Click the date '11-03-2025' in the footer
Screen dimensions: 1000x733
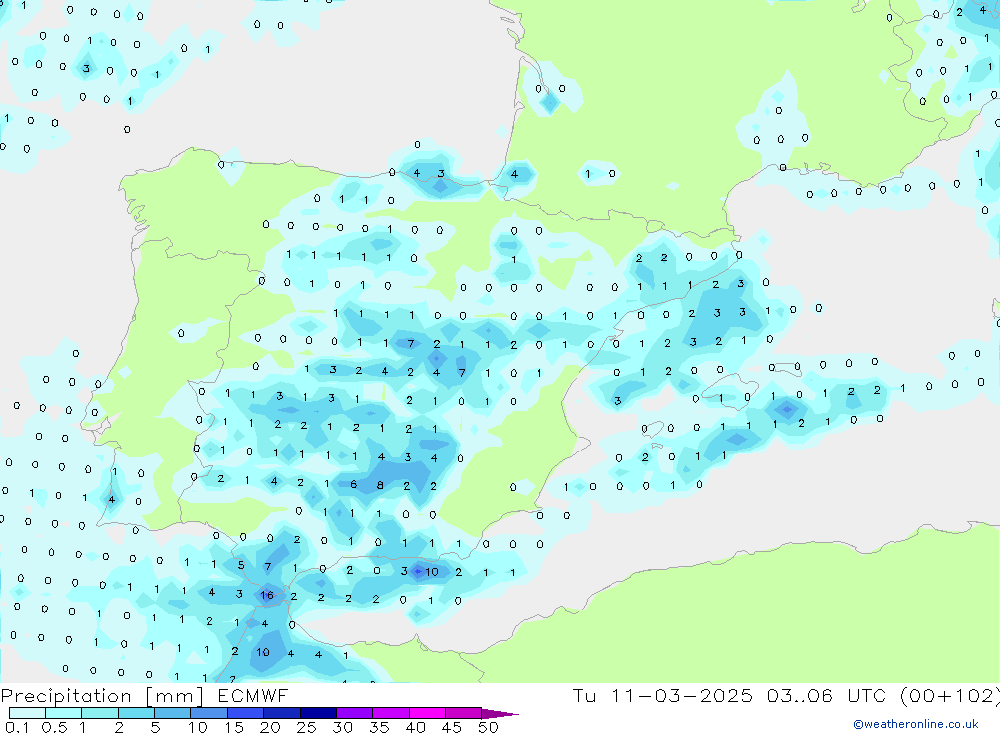pos(682,695)
